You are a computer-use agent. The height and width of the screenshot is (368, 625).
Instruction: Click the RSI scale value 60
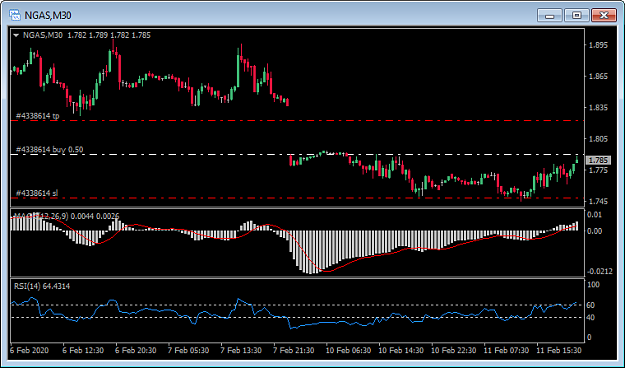pyautogui.click(x=591, y=305)
